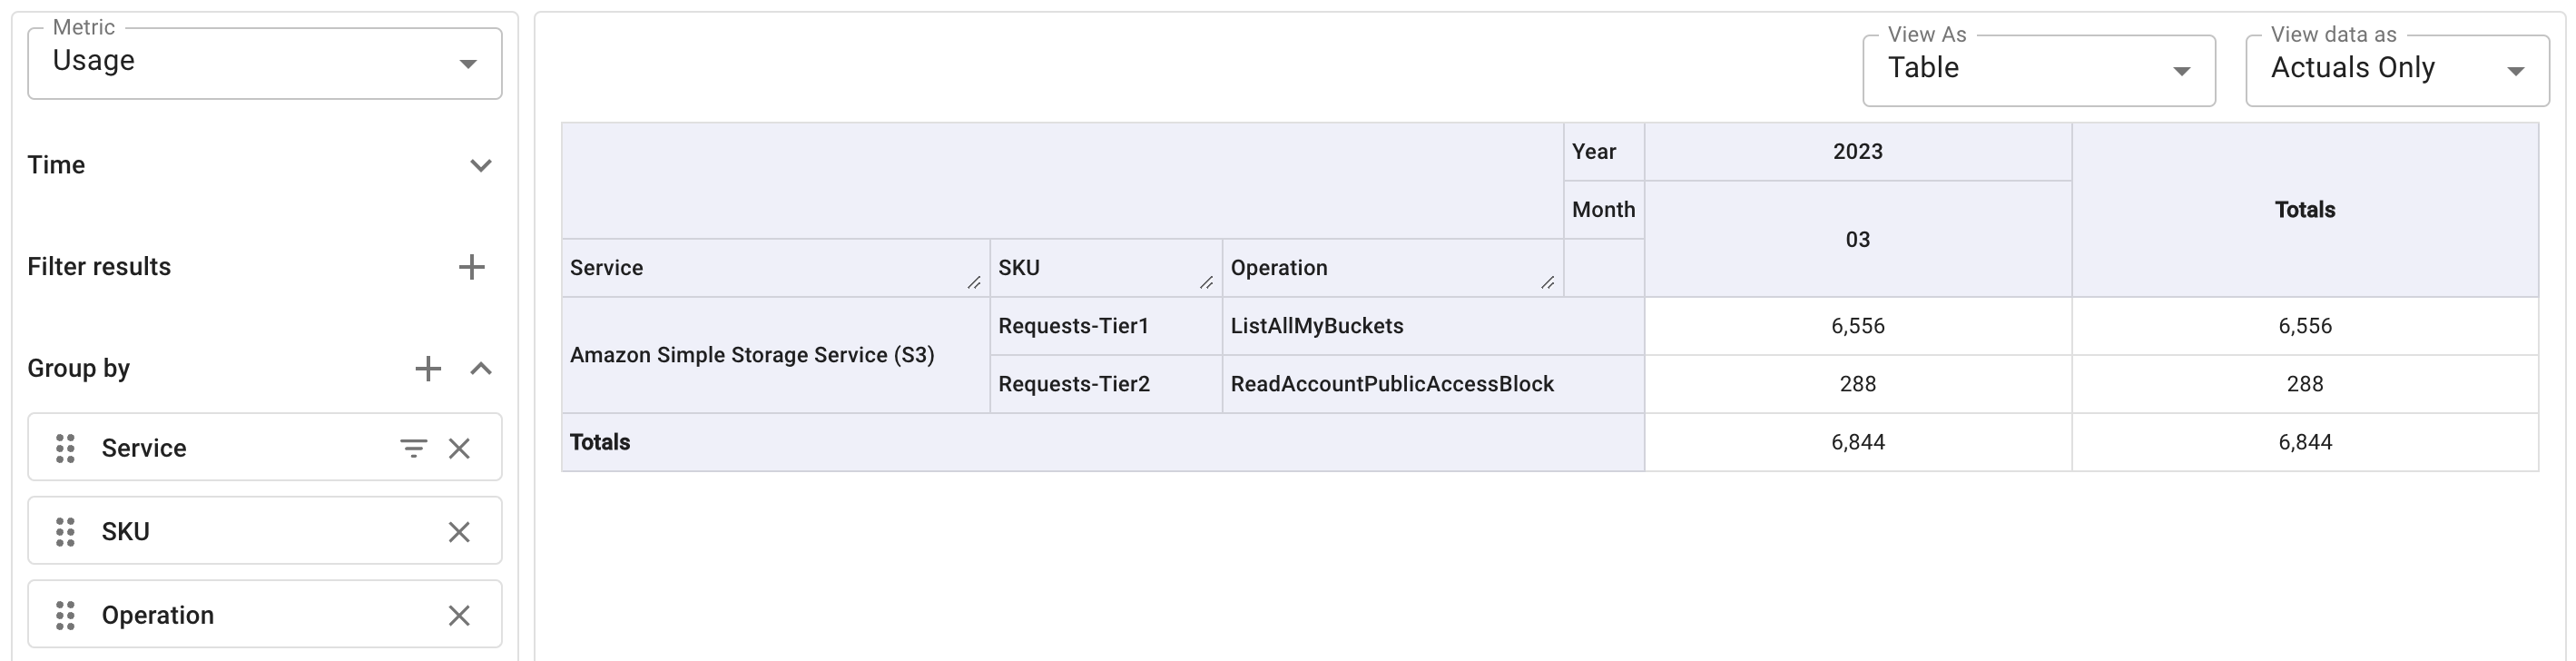Image resolution: width=2576 pixels, height=661 pixels.
Task: Expand the Time section
Action: tap(481, 165)
